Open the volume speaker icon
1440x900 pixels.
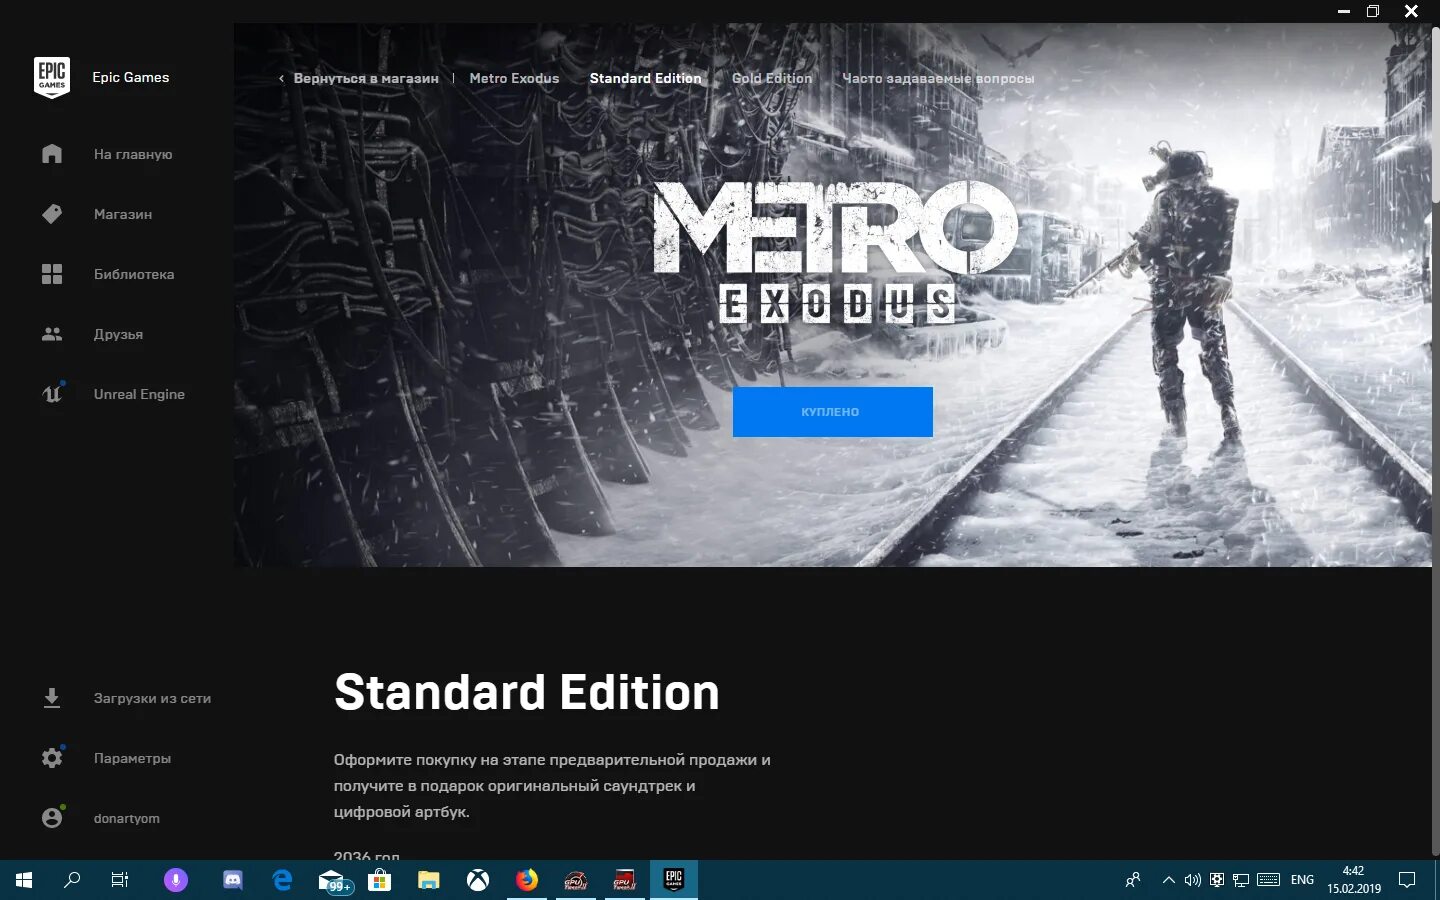point(1192,880)
